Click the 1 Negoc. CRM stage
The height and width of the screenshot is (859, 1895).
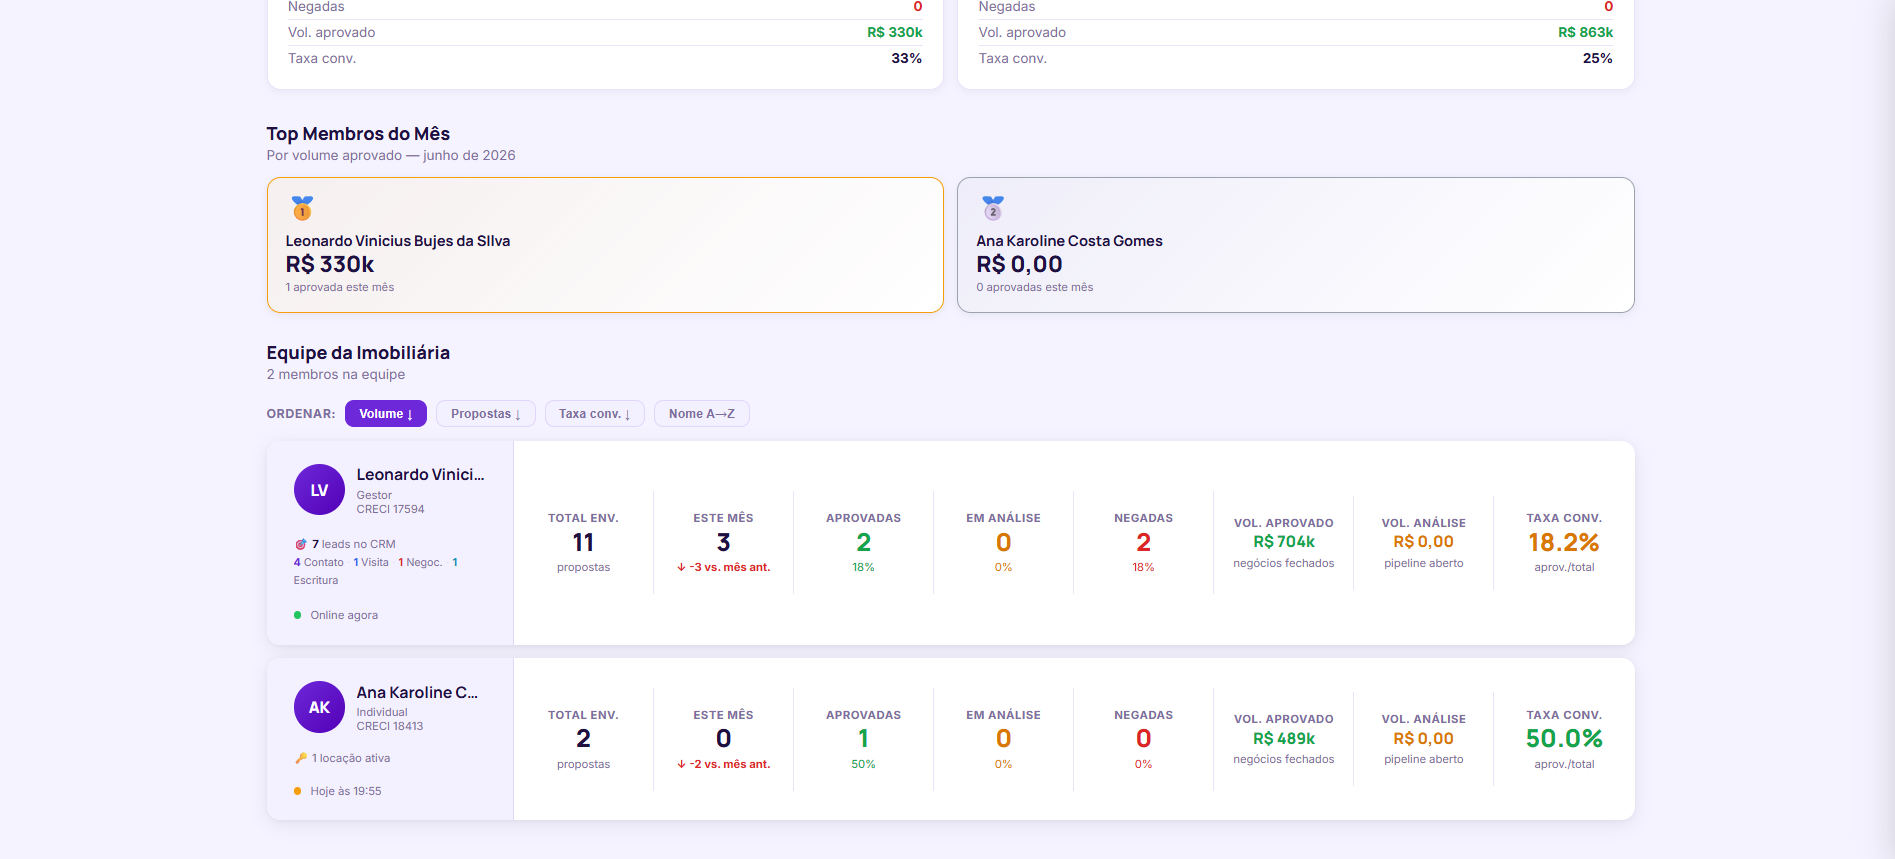420,563
